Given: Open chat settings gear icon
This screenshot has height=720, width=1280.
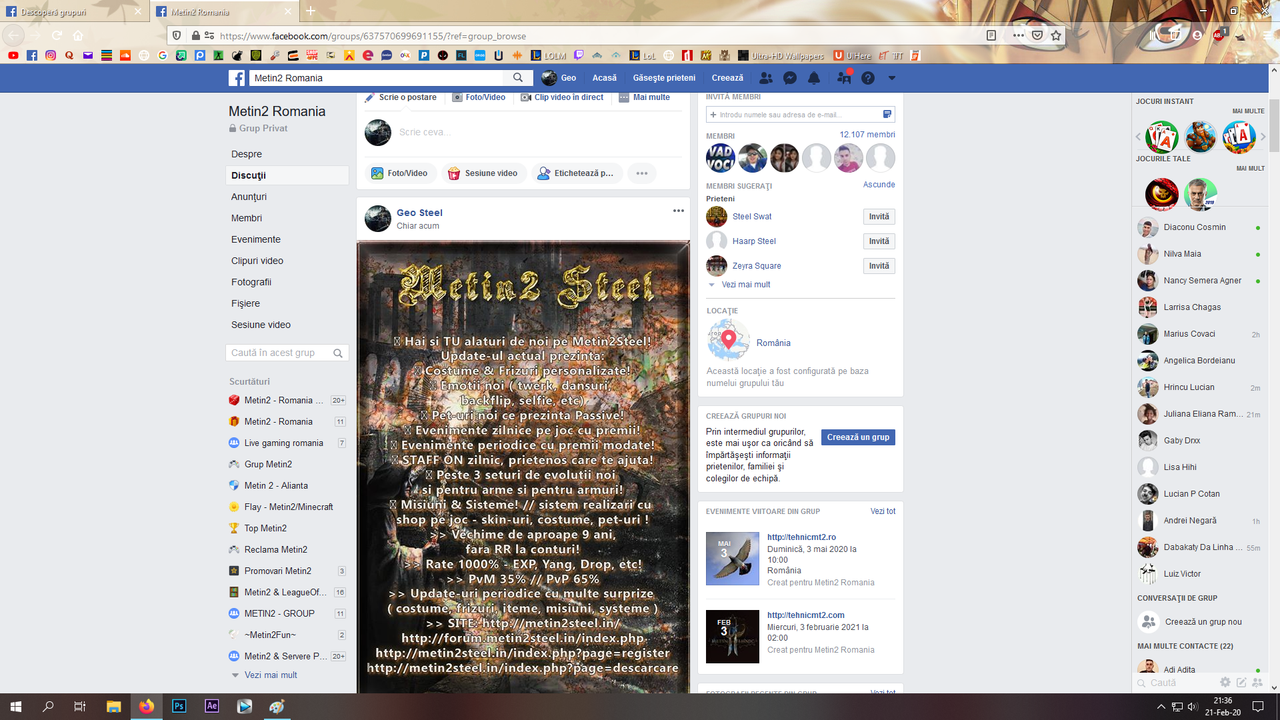Looking at the screenshot, I should 1225,682.
